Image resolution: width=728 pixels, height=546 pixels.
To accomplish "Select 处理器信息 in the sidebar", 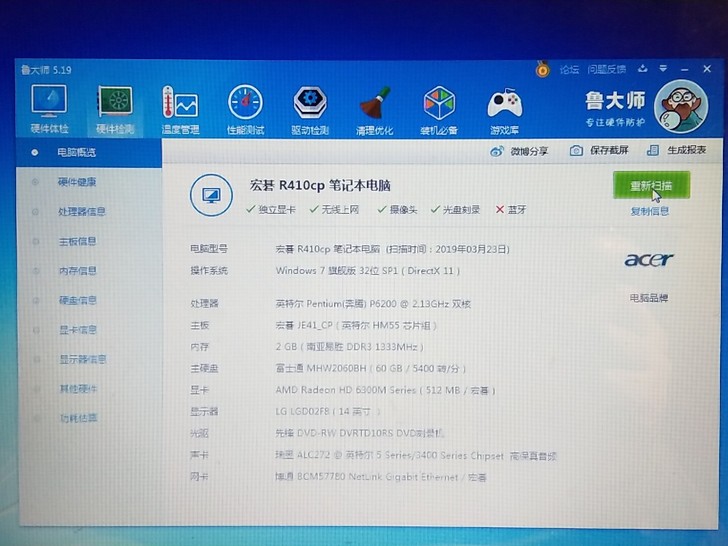I will pos(82,212).
